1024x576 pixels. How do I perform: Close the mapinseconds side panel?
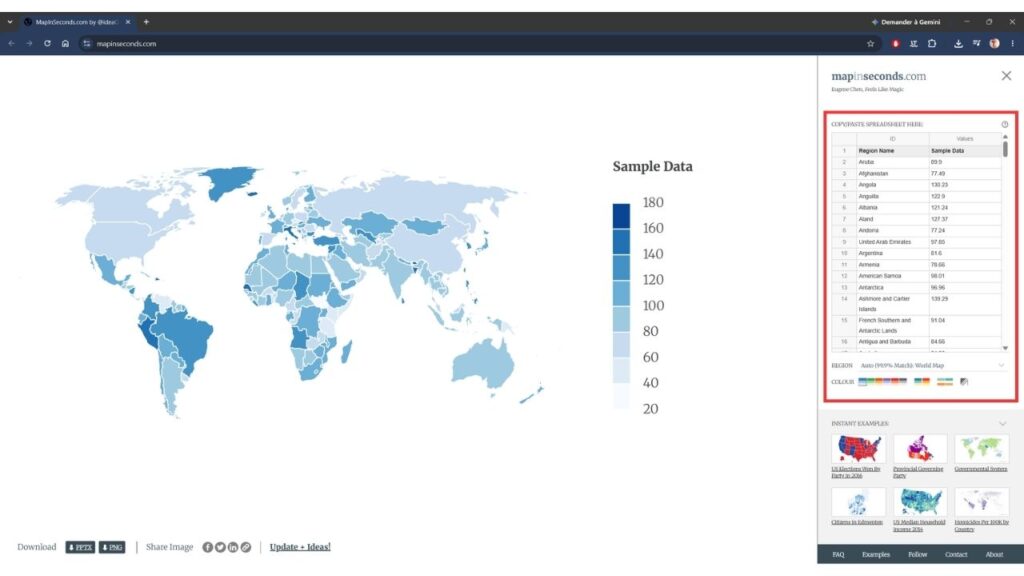point(1006,76)
